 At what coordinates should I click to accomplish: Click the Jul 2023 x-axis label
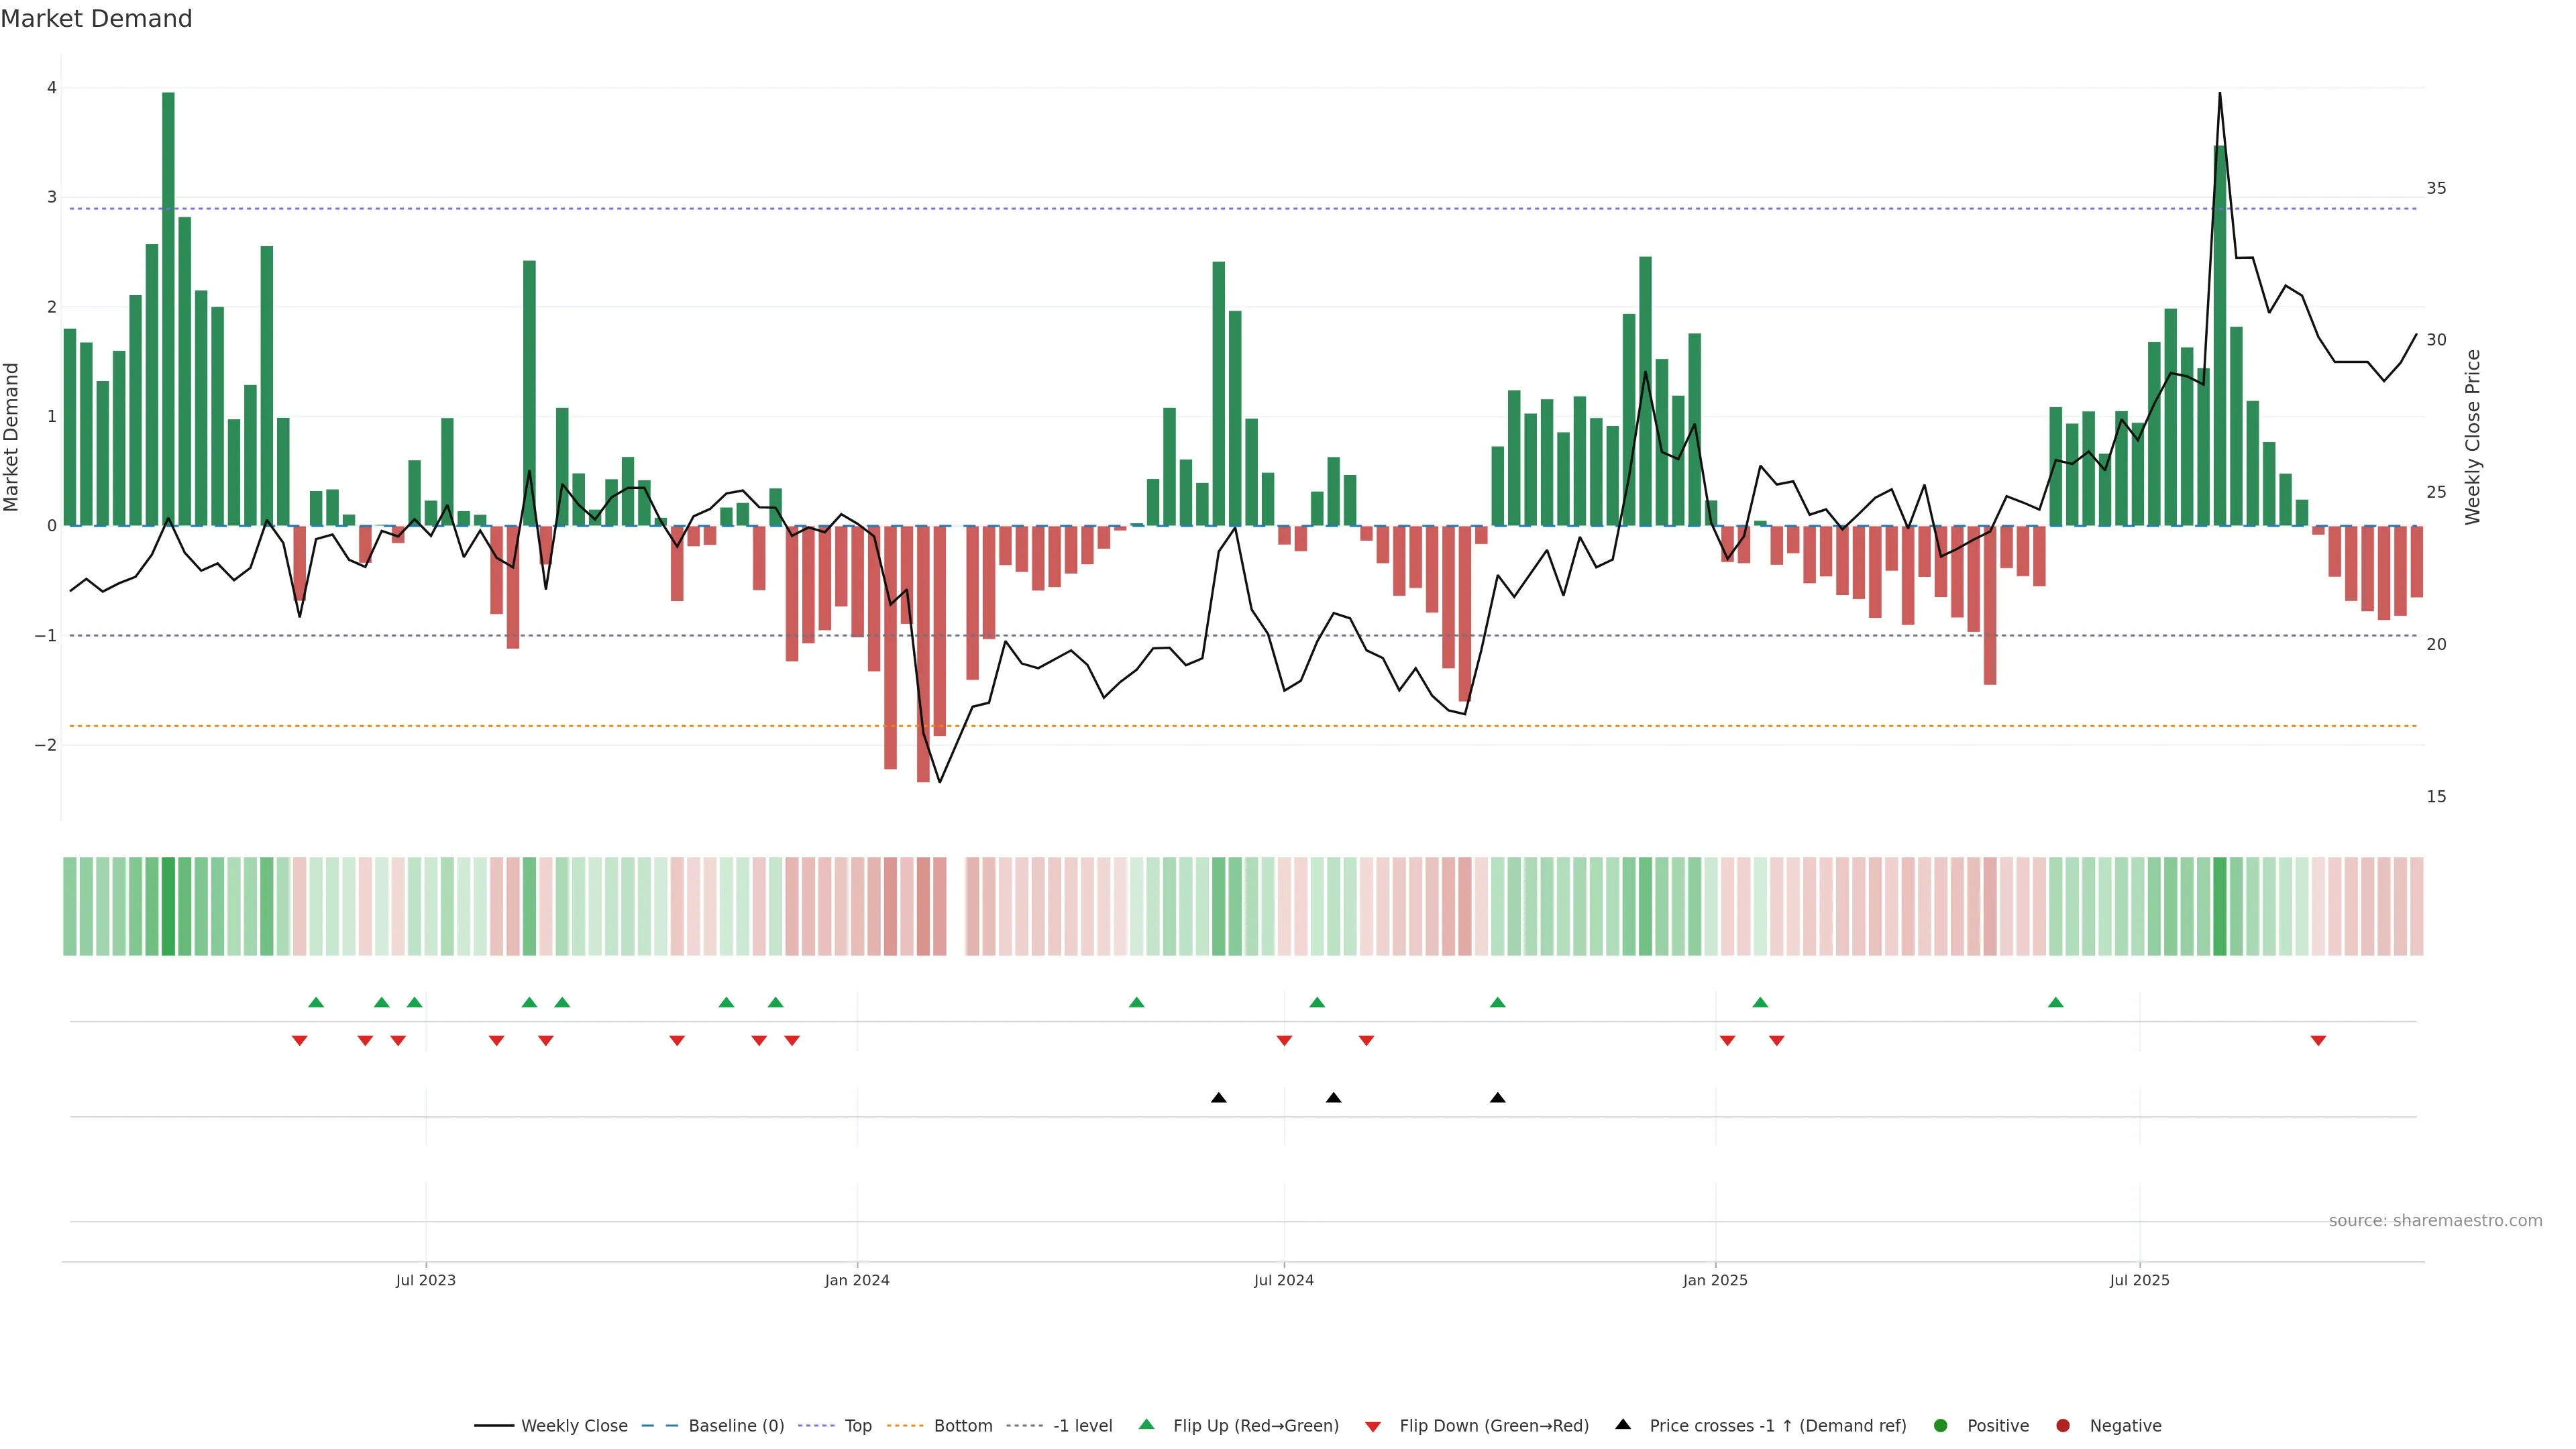(x=425, y=1280)
